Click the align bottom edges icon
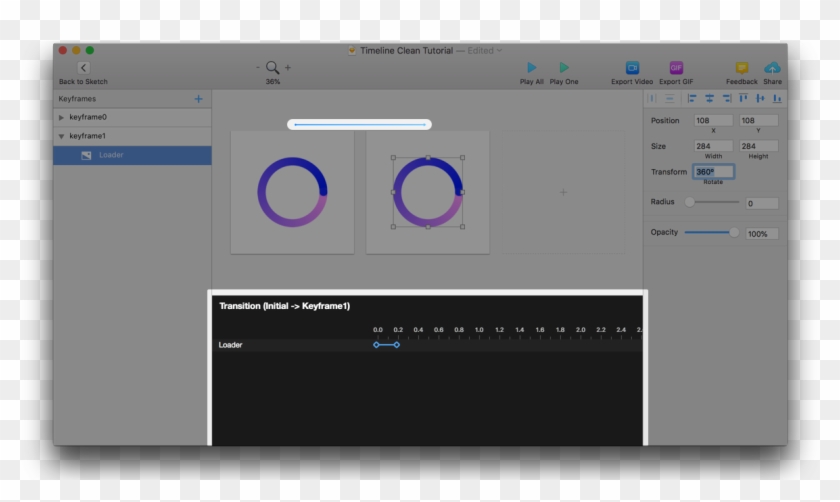Viewport: 840px width, 502px height. tap(777, 98)
